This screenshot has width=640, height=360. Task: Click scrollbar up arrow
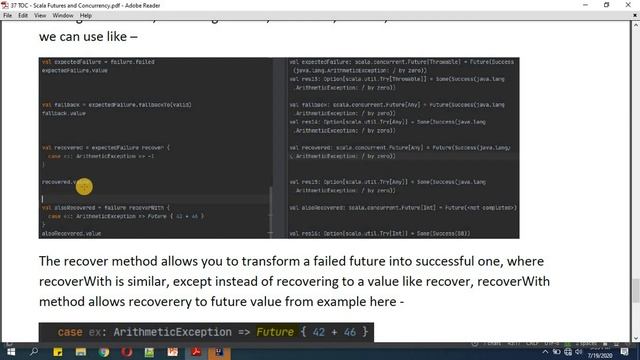[x=636, y=25]
